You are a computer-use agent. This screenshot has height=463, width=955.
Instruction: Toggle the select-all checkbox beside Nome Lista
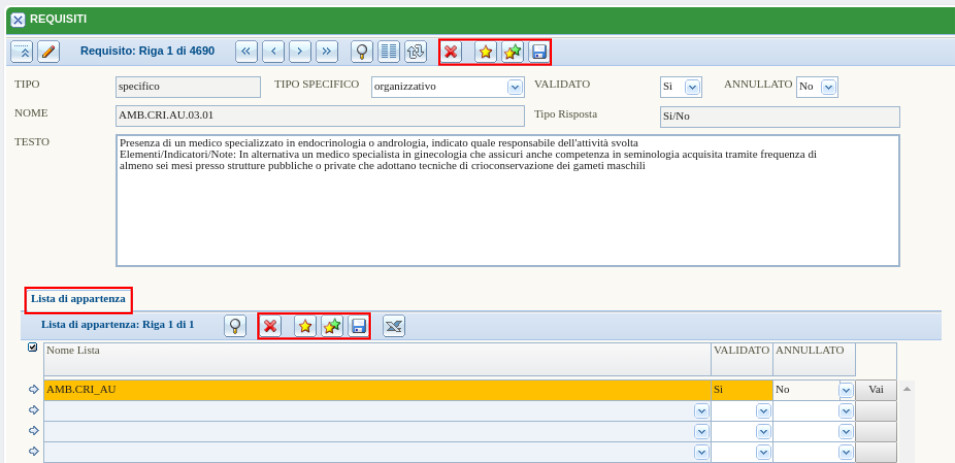(x=33, y=348)
